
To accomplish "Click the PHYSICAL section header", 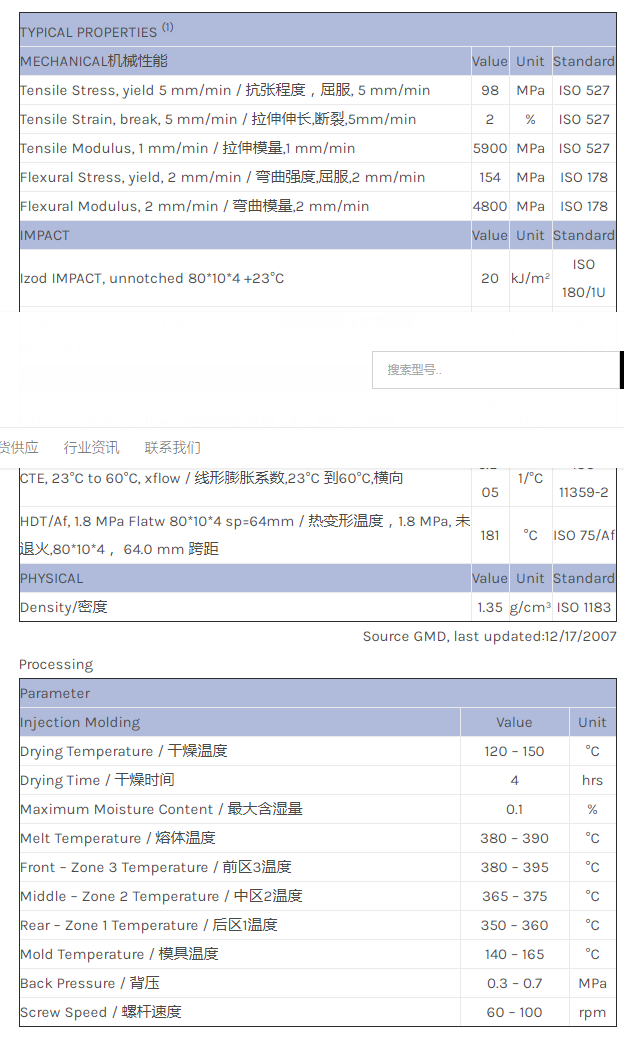I will coord(52,578).
